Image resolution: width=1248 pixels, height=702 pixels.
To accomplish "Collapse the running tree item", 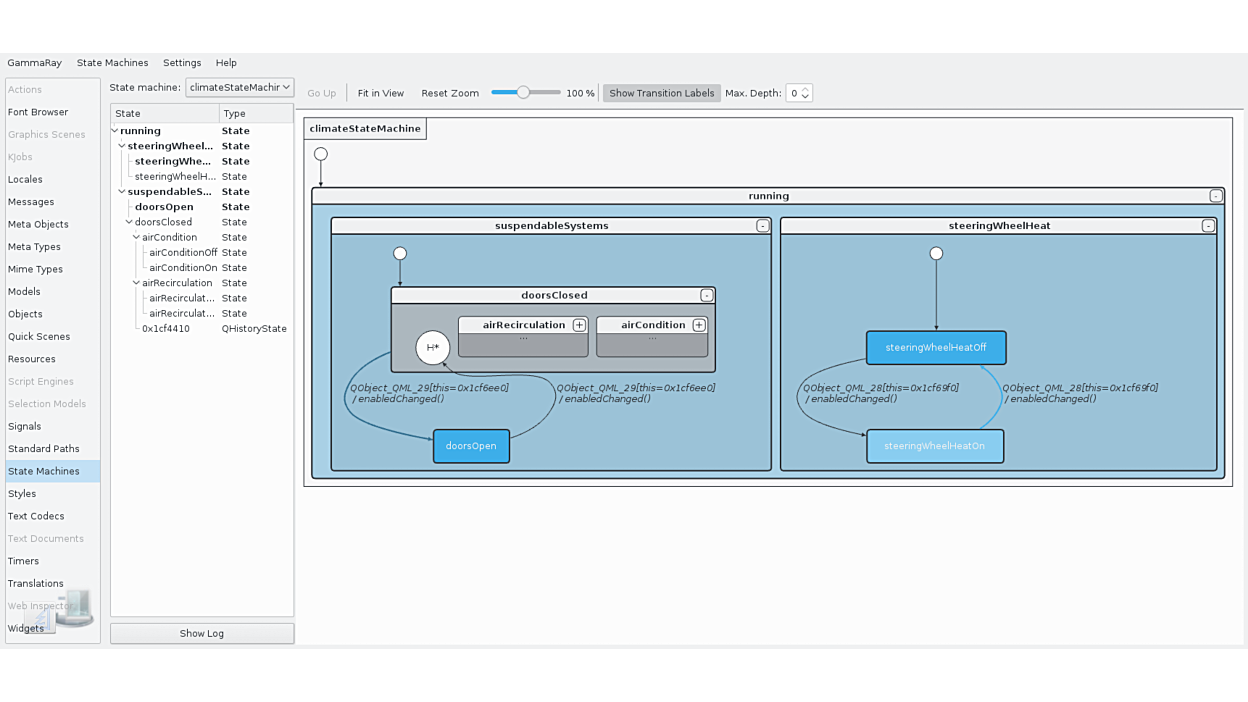I will 115,131.
